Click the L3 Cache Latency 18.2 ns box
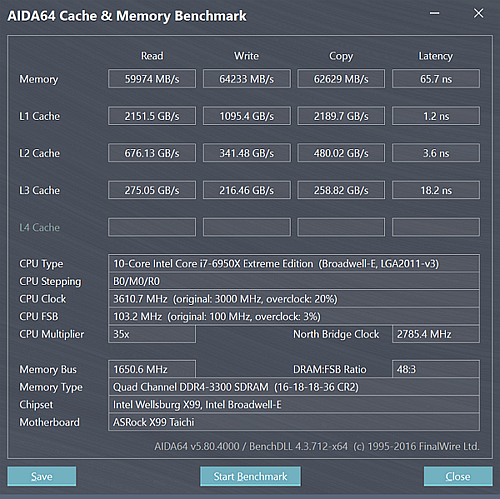The image size is (500, 499). [x=436, y=190]
